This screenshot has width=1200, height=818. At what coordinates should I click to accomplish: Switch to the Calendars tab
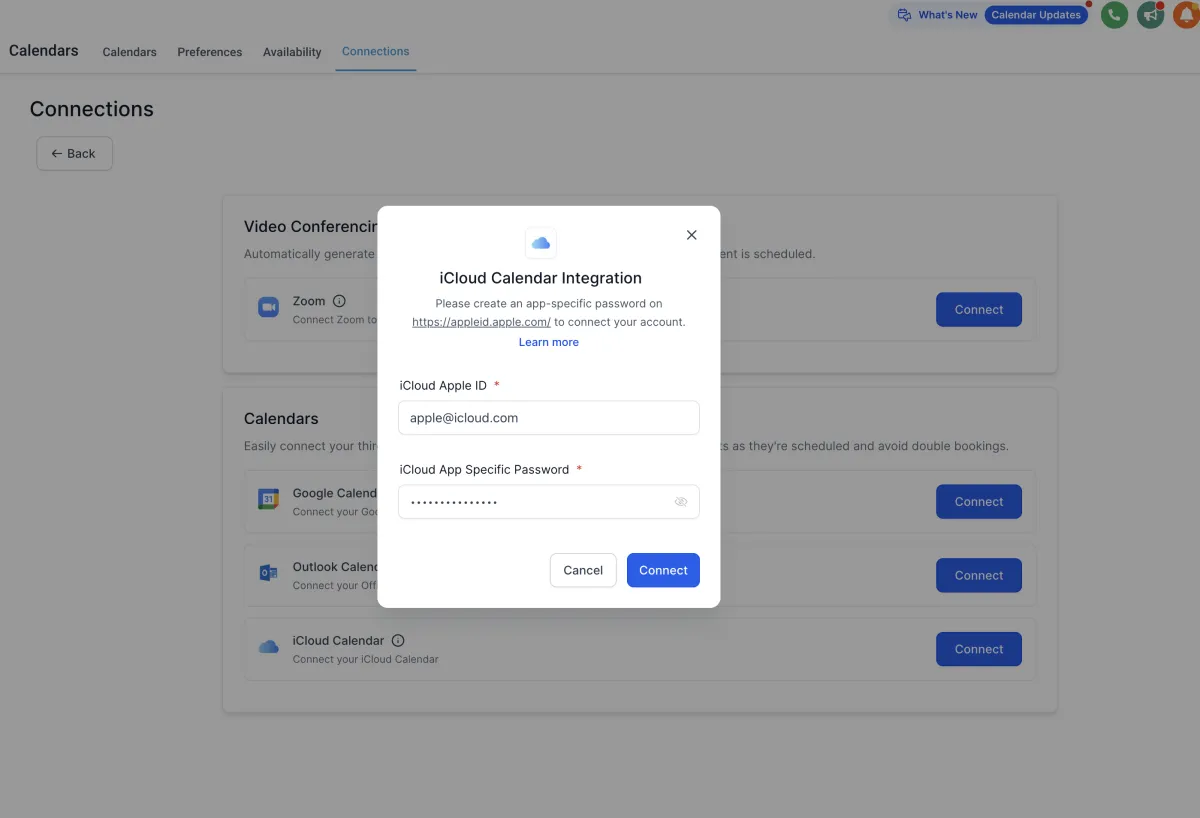pyautogui.click(x=129, y=52)
